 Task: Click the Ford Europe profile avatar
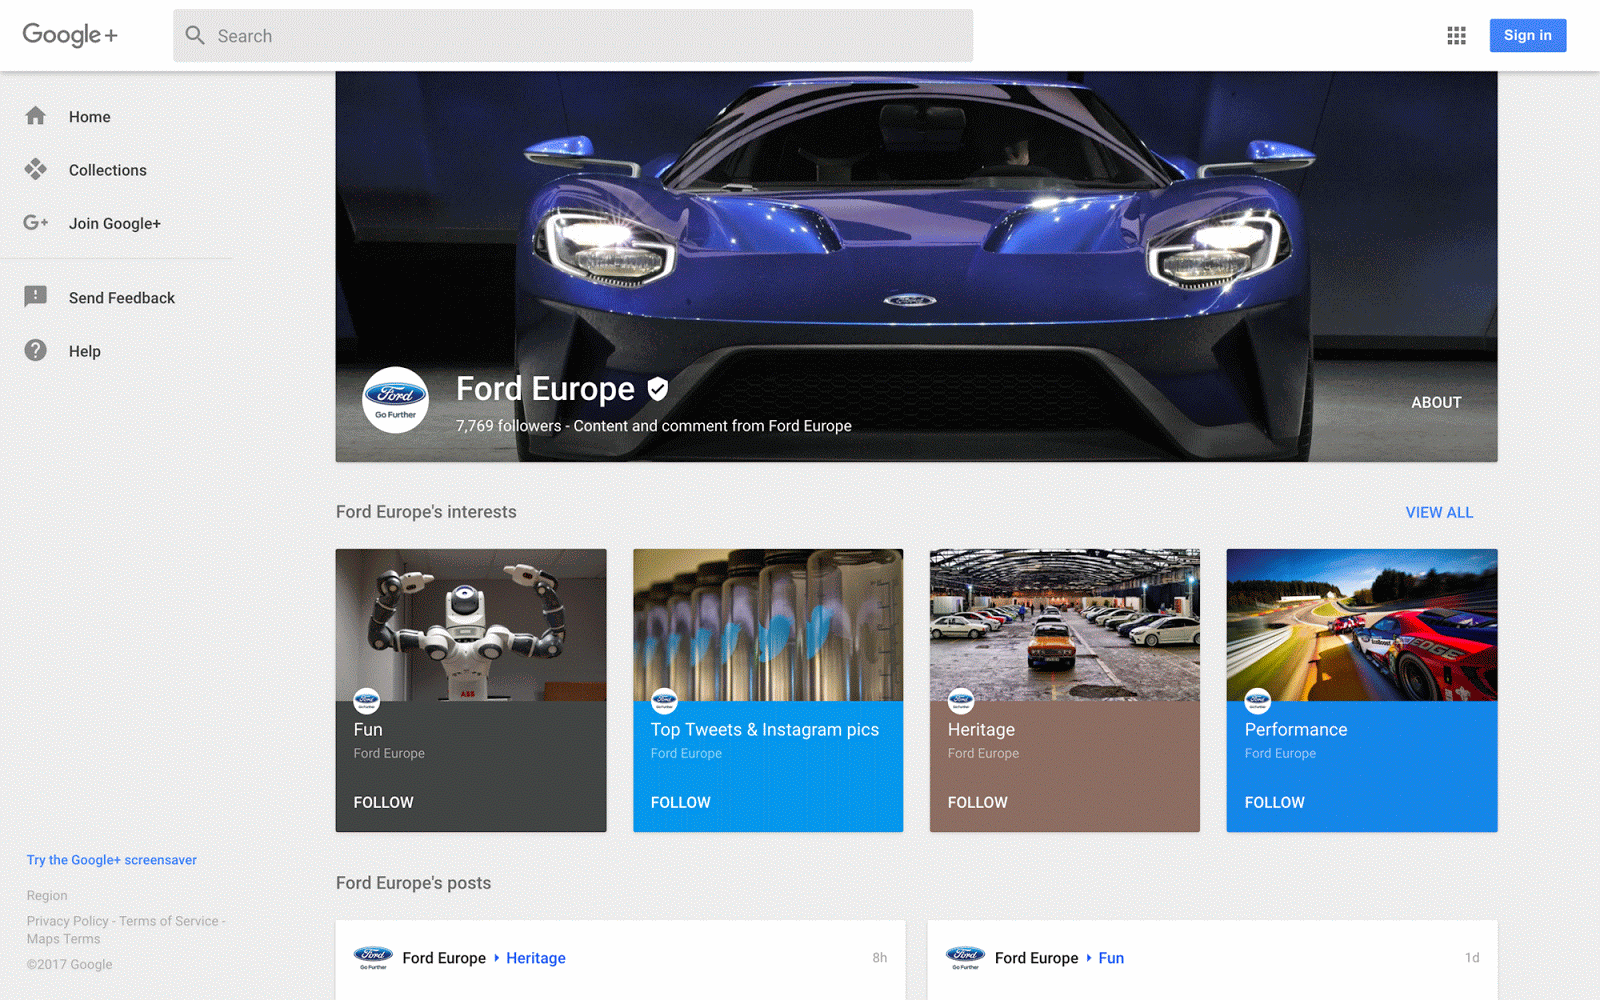coord(395,400)
